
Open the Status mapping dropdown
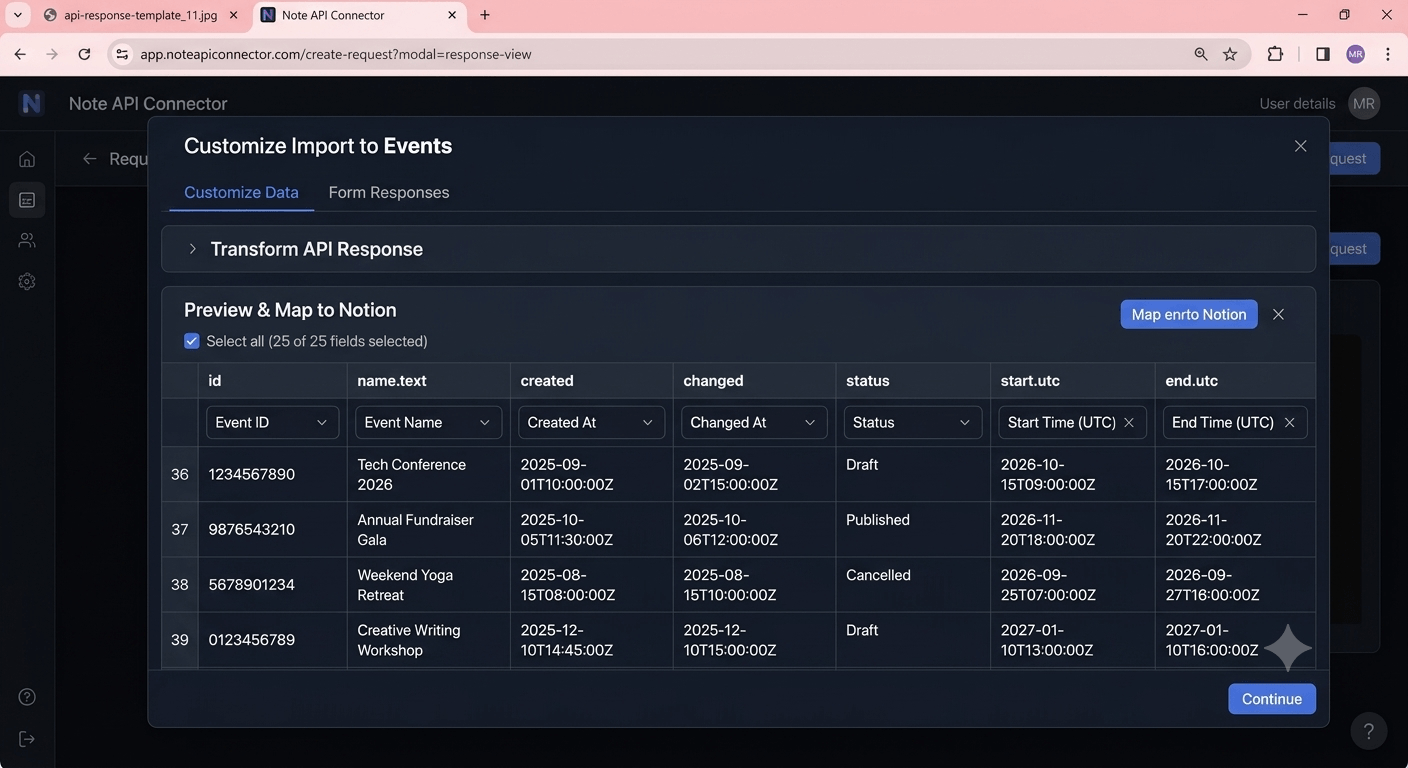tap(912, 422)
